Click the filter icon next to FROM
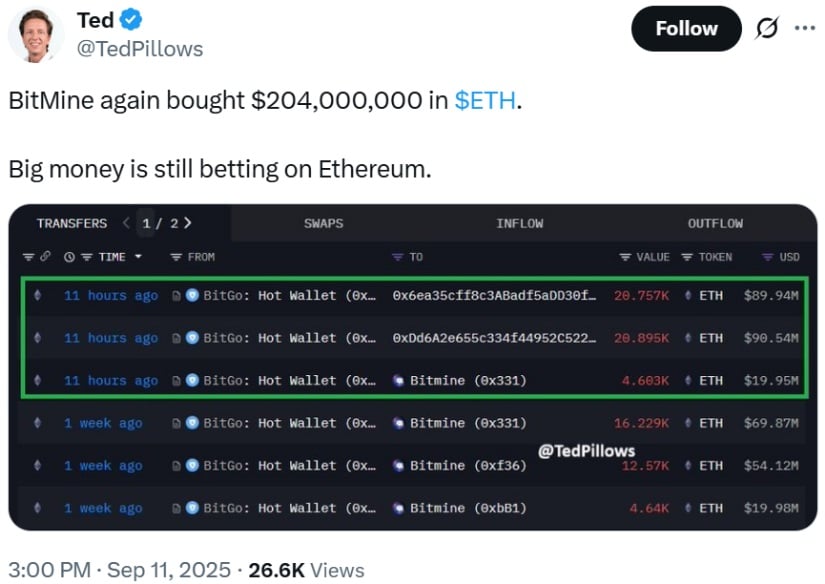Image resolution: width=825 pixels, height=584 pixels. tap(176, 257)
